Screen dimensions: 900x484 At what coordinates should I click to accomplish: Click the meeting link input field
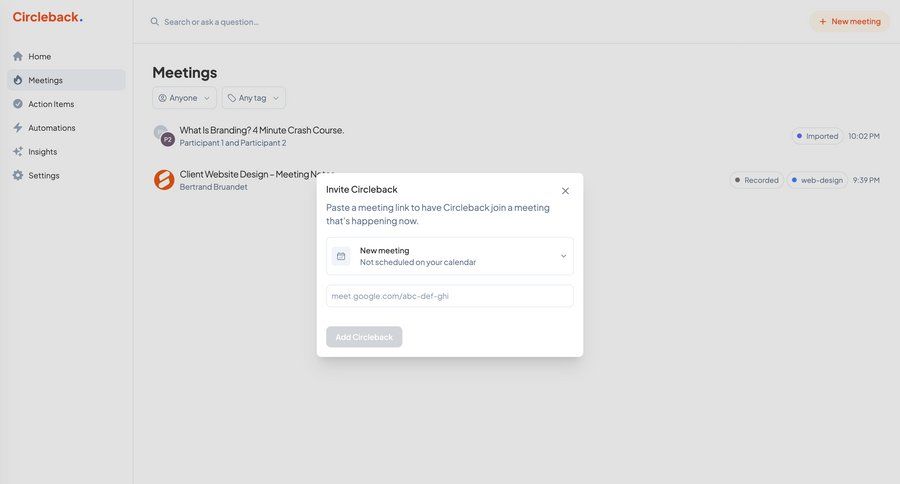point(450,296)
